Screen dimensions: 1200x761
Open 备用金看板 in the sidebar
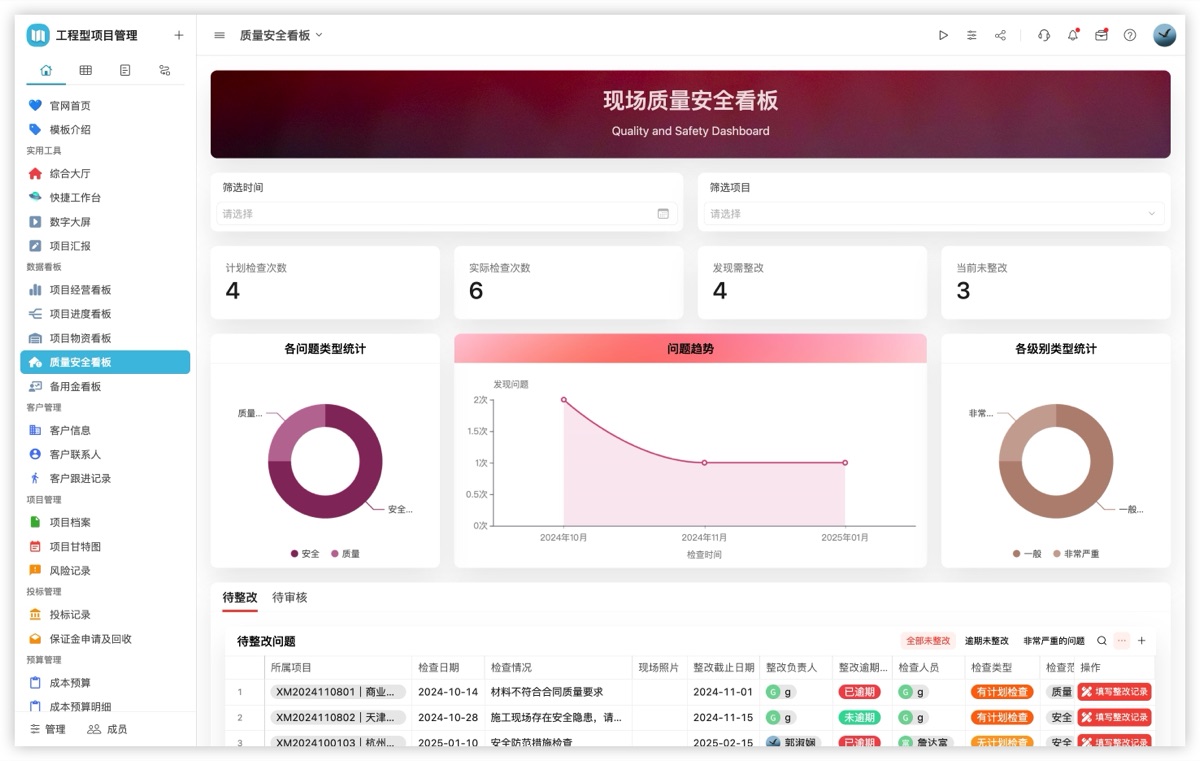105,386
